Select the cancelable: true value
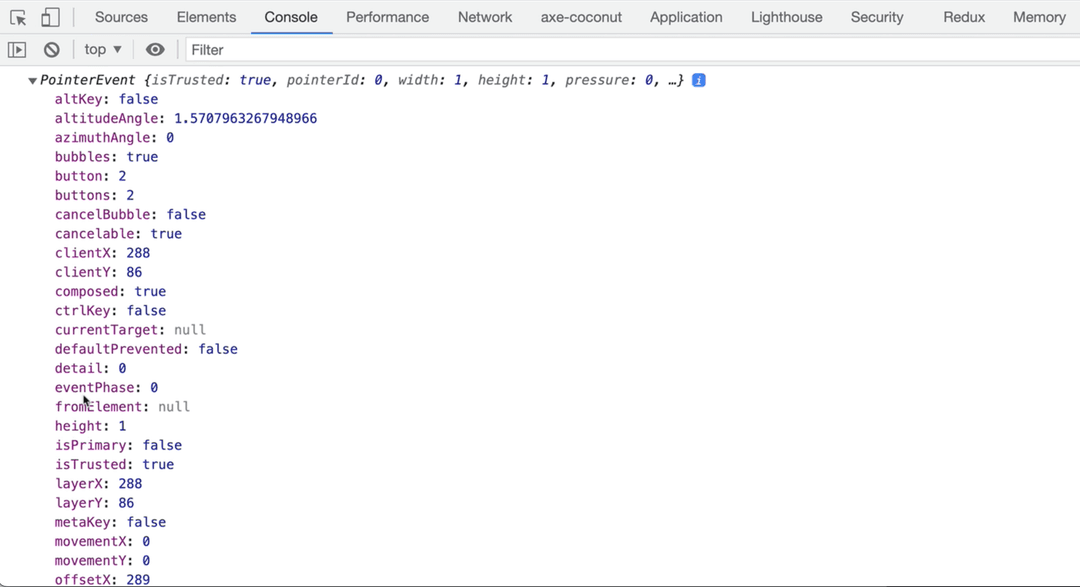1080x587 pixels. pos(166,233)
